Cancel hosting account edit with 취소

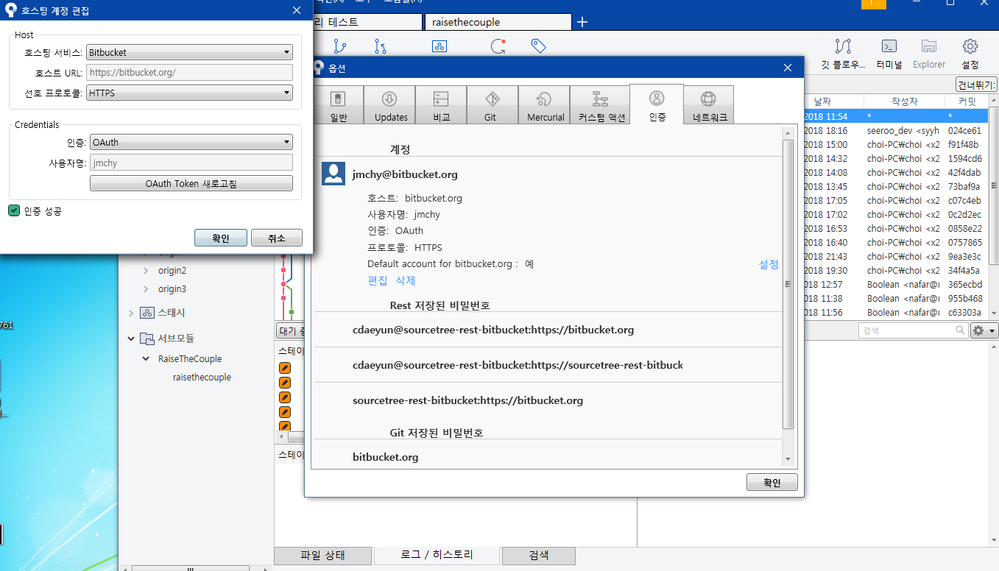(277, 238)
